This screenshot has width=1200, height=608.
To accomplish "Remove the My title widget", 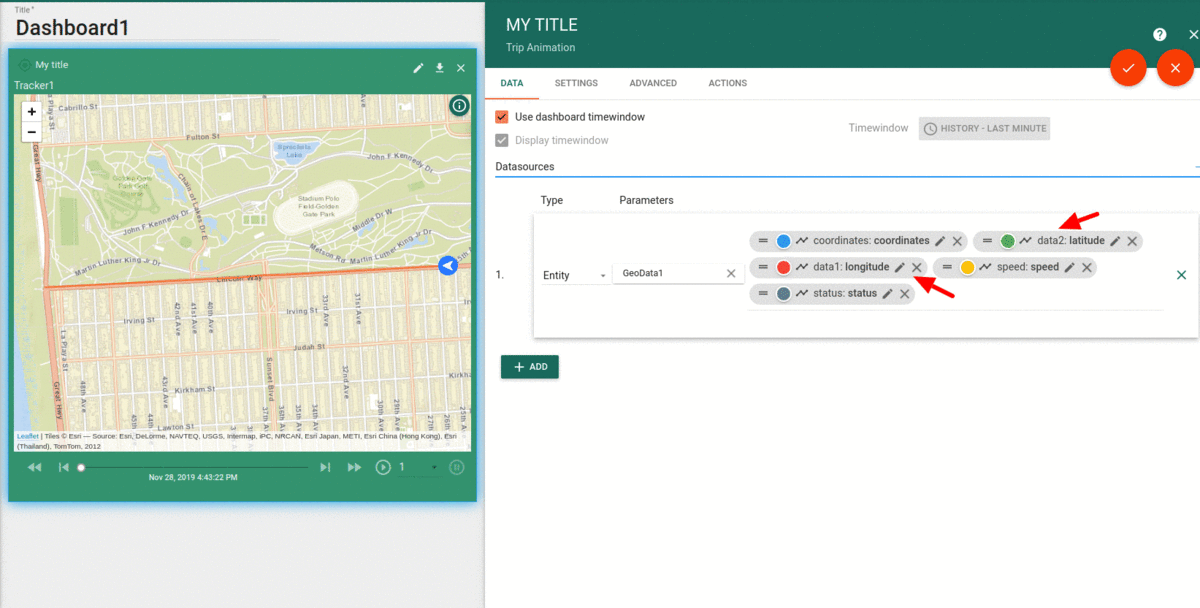I will click(461, 68).
